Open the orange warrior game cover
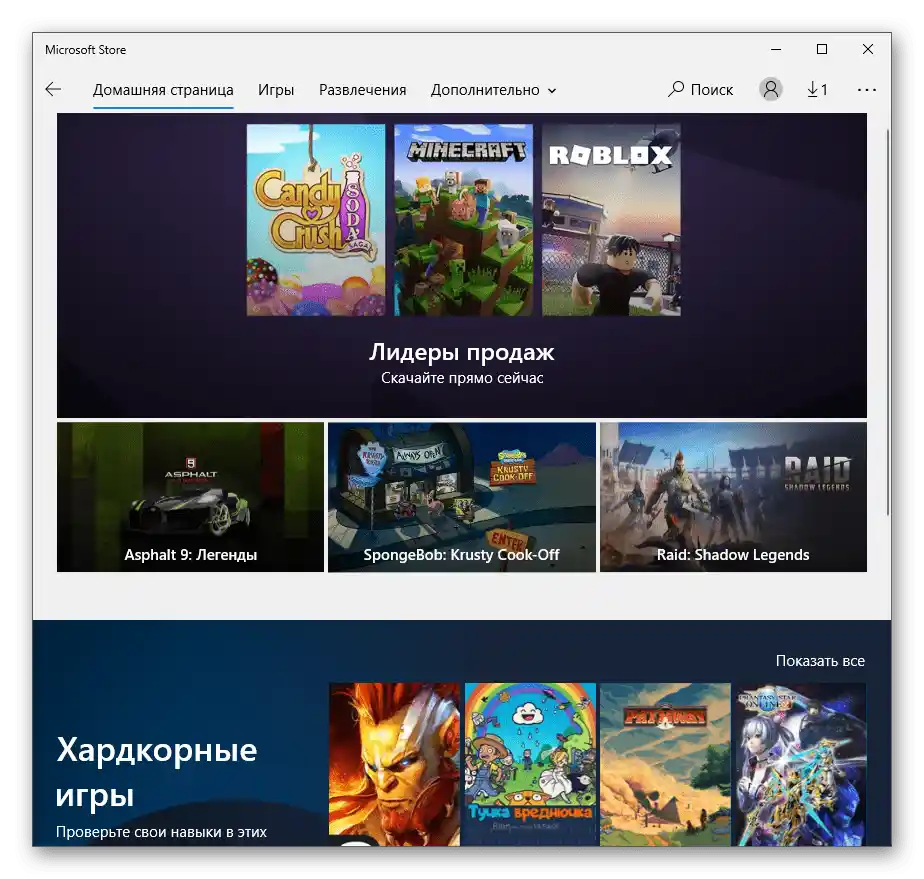This screenshot has height=879, width=924. tap(394, 765)
